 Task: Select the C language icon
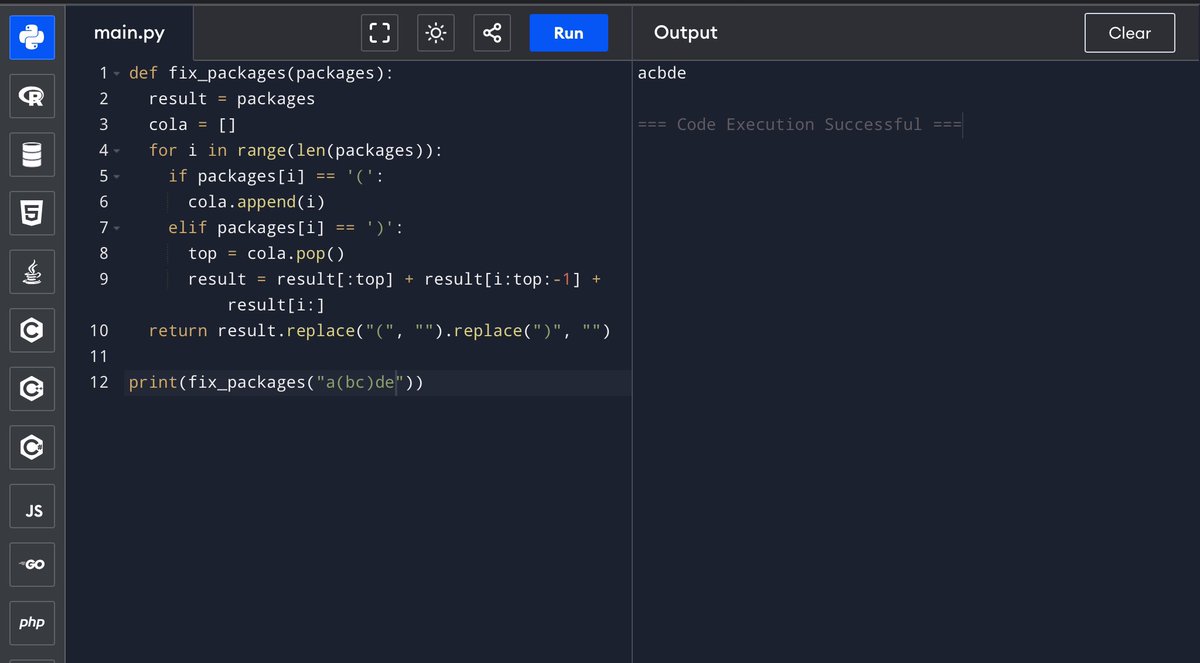(31, 330)
